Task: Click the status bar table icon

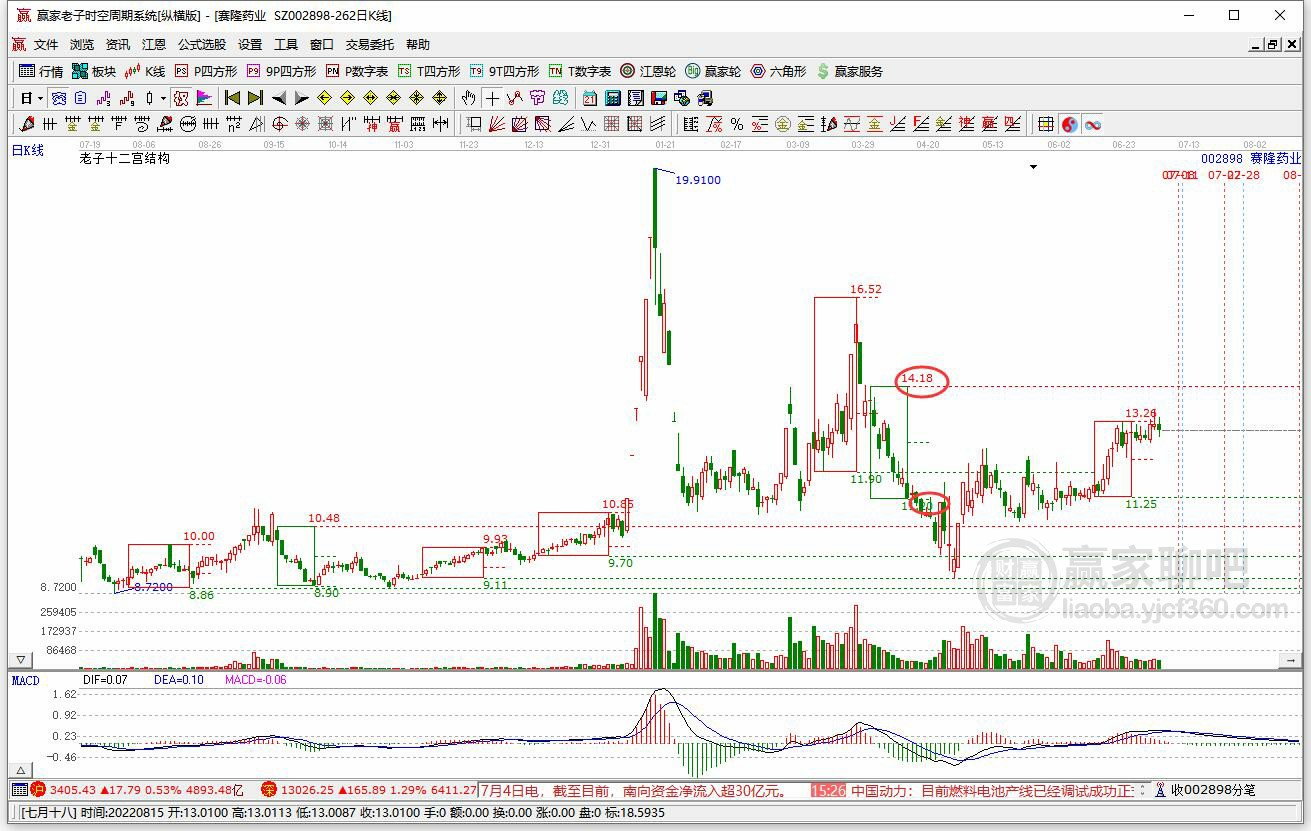Action: tap(19, 790)
